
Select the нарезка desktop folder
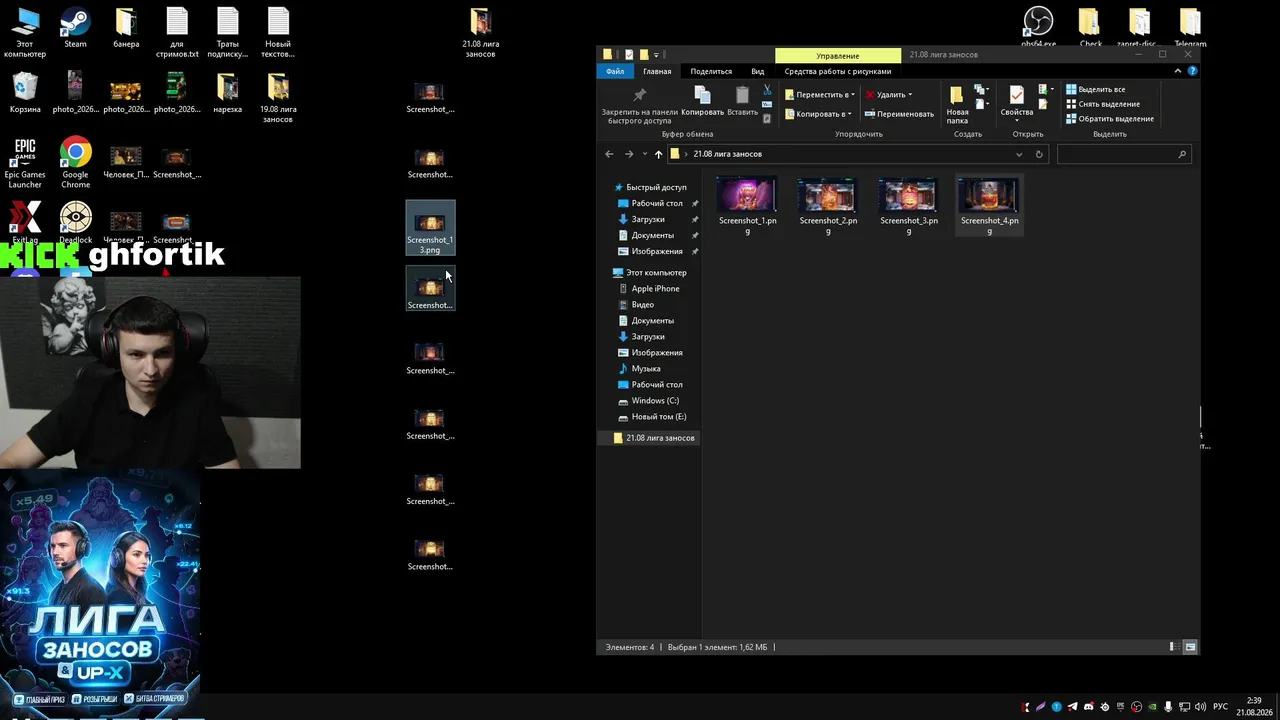227,93
